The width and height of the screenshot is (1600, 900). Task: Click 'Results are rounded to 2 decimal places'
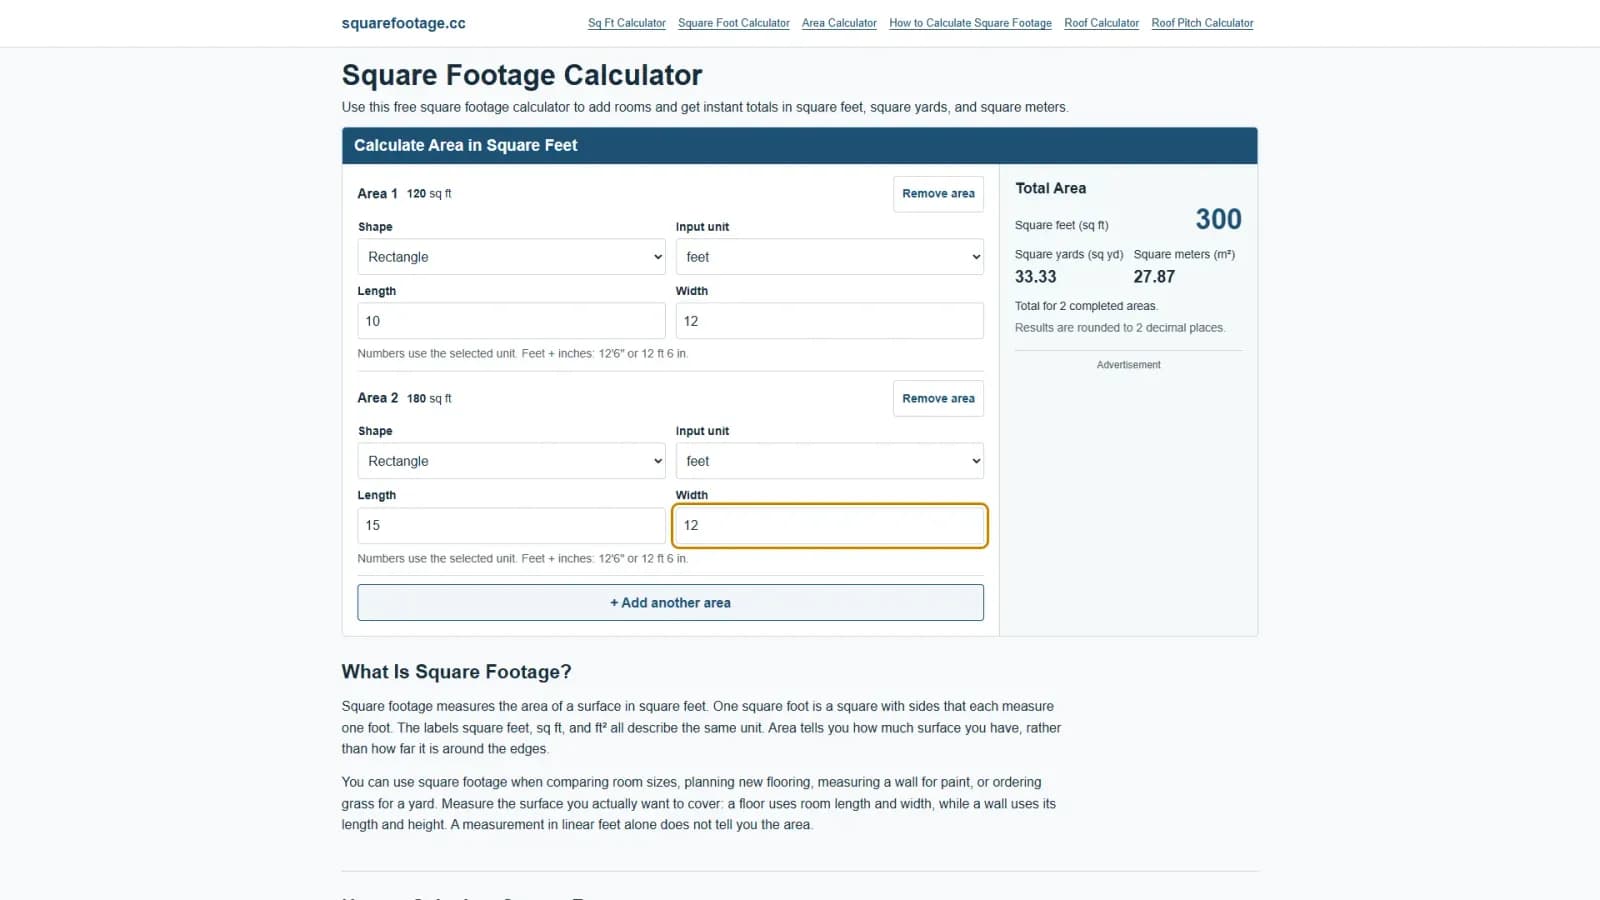(x=1120, y=328)
